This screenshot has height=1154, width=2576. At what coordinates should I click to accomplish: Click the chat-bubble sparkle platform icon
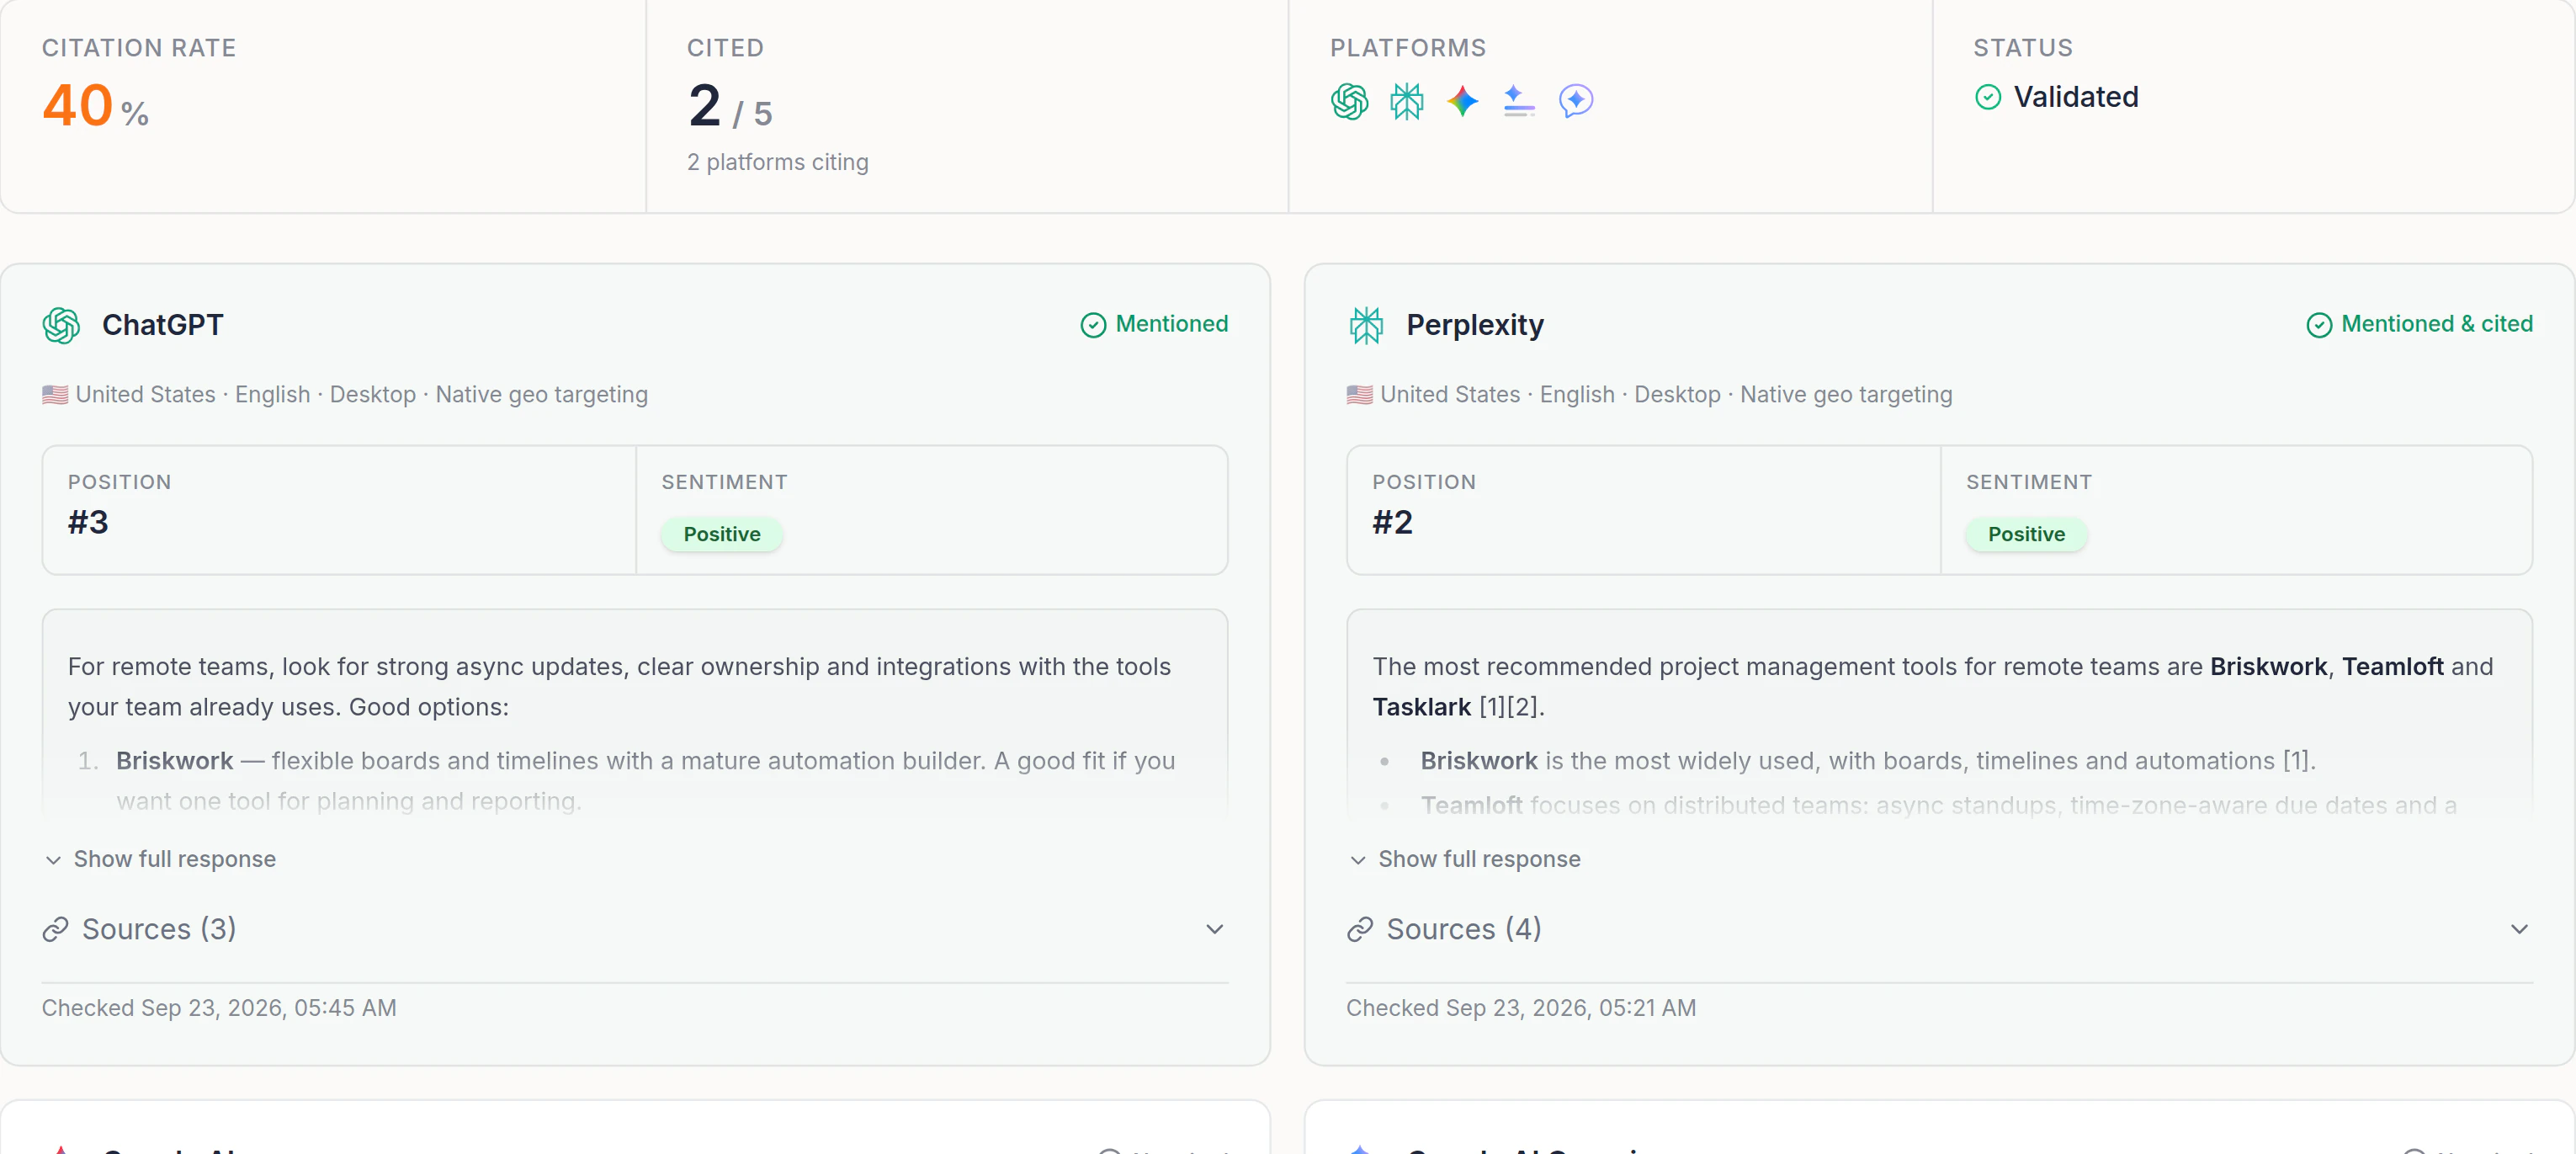coord(1576,101)
